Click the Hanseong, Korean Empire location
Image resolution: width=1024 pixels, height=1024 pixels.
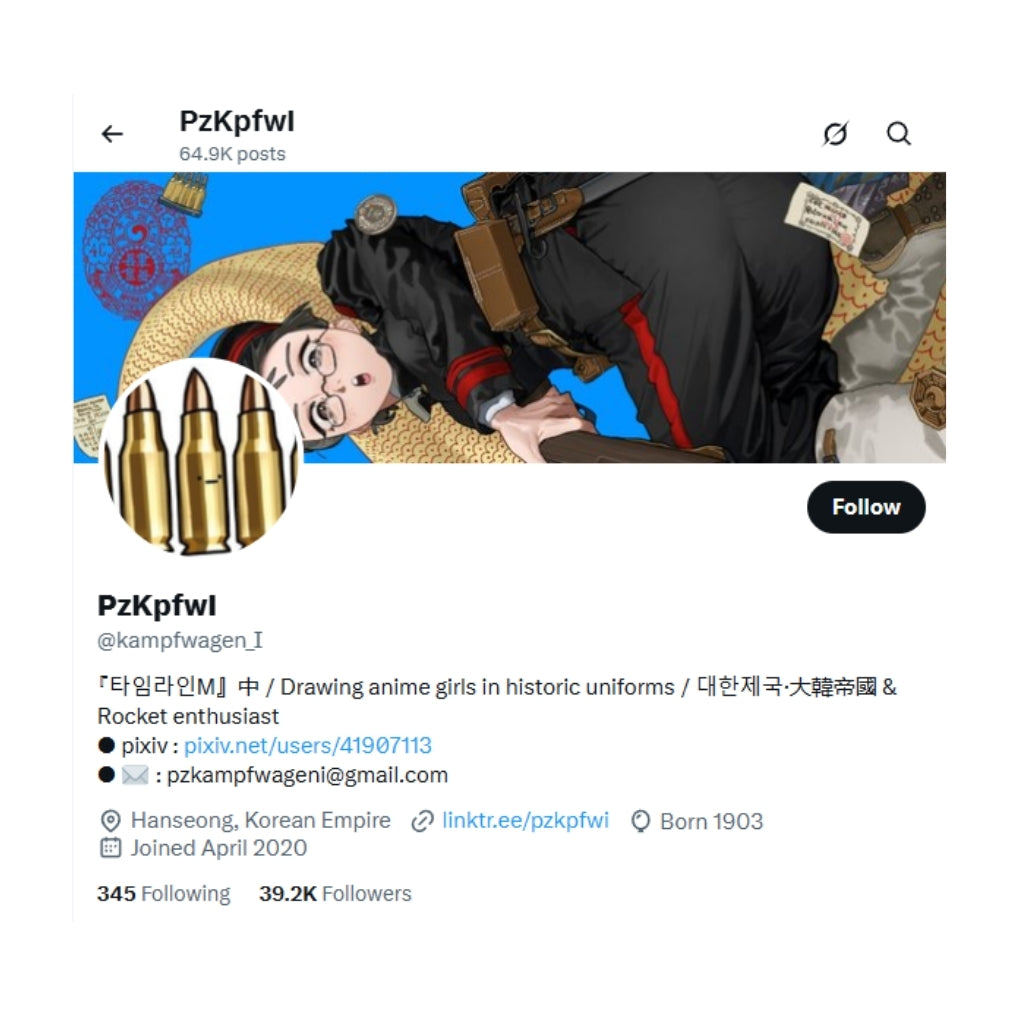(261, 820)
